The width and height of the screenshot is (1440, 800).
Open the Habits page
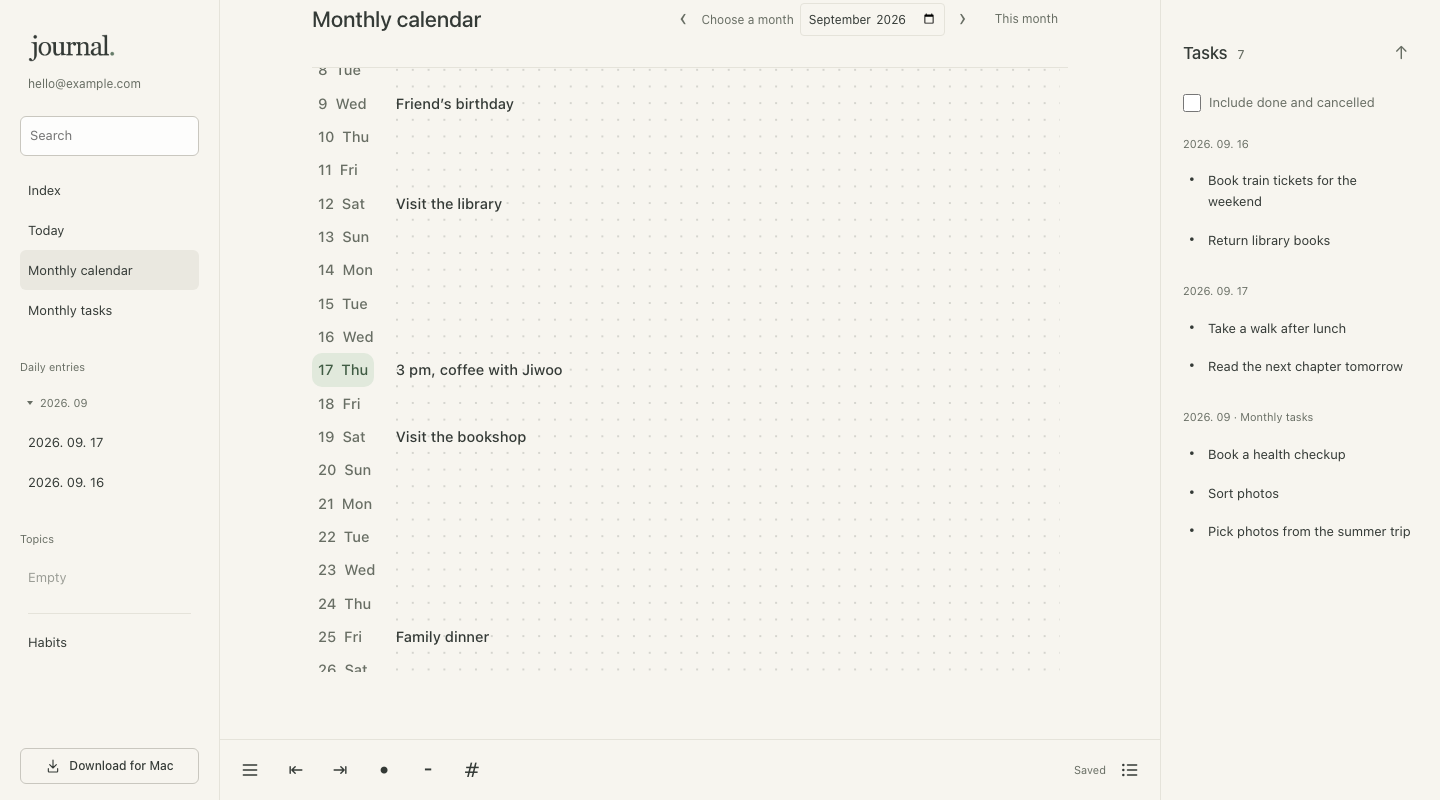coord(109,642)
